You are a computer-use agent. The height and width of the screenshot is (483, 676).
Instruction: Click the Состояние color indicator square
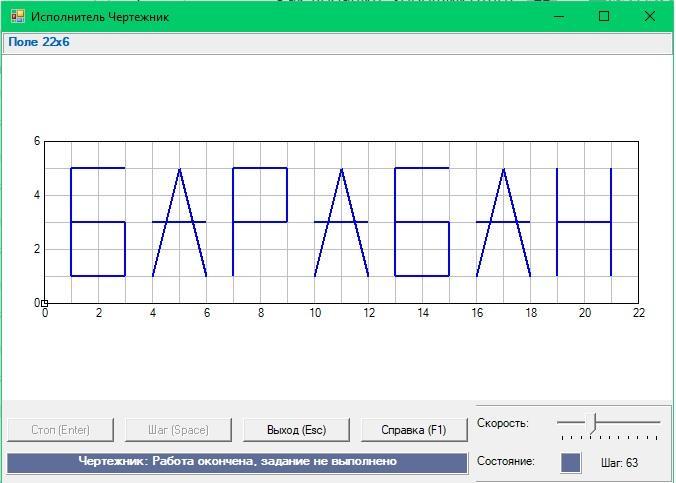570,463
